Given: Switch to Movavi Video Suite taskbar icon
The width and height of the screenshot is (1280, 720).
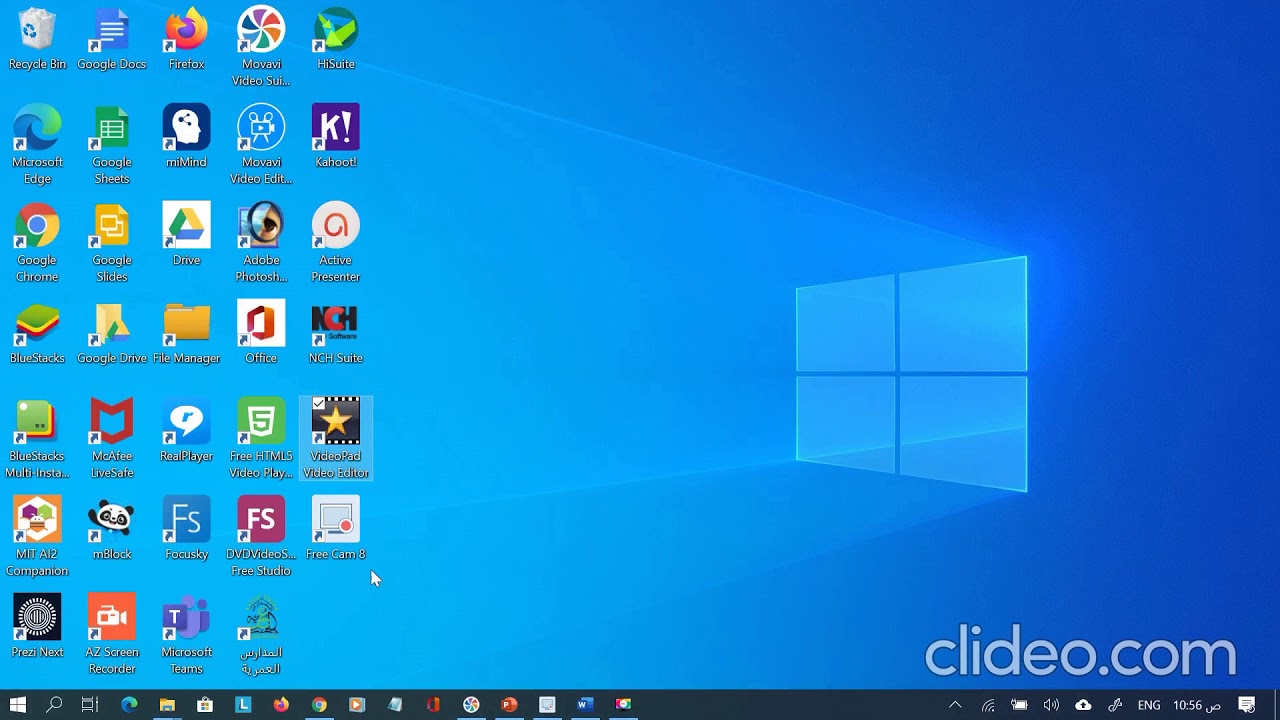Looking at the screenshot, I should 471,705.
